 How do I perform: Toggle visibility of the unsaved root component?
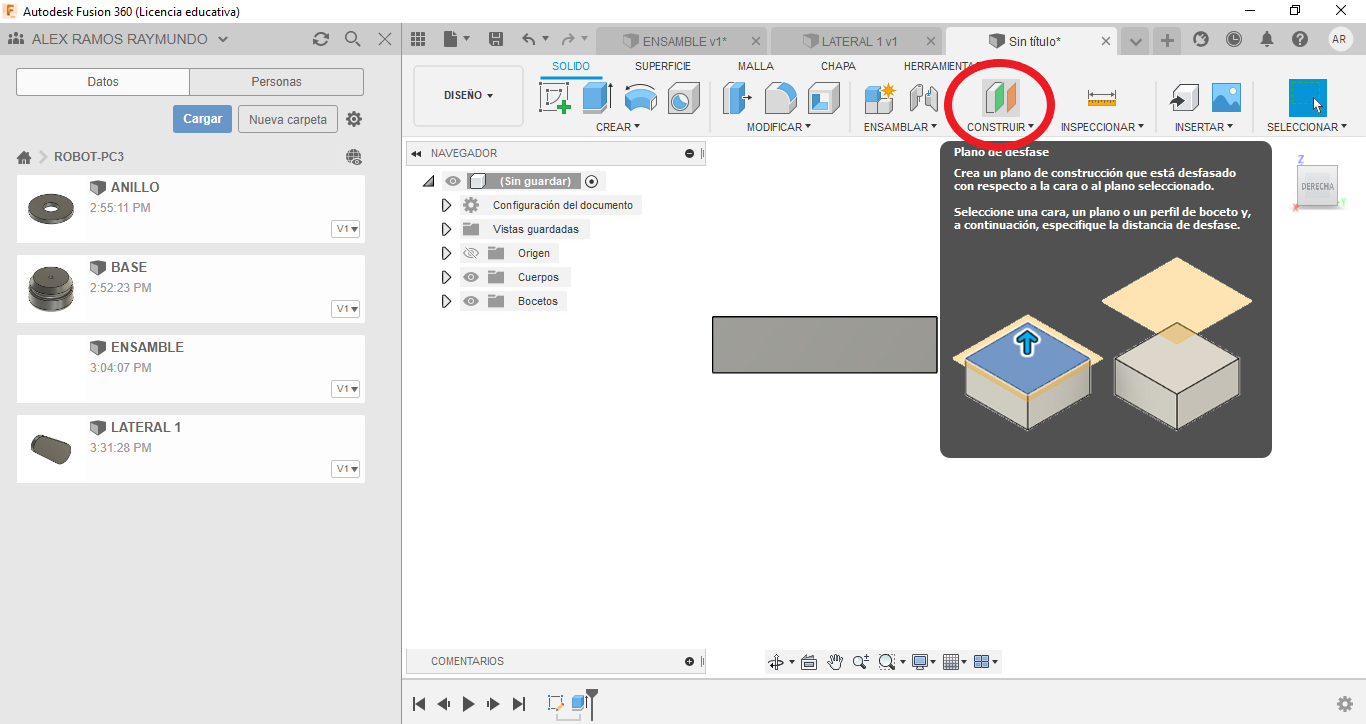click(453, 181)
